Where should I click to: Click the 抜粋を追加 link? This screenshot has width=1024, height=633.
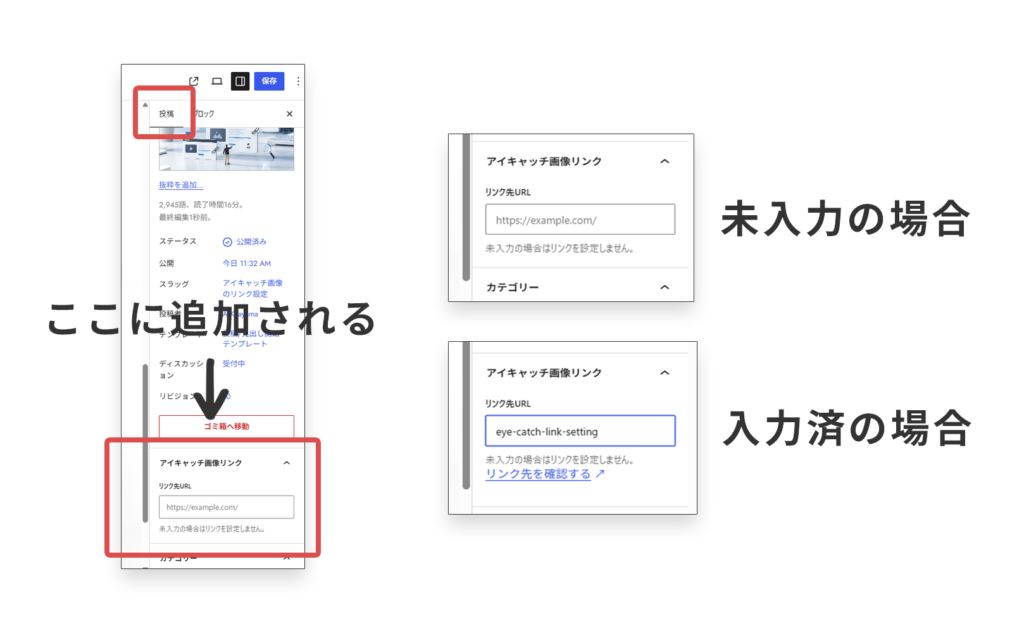coord(181,185)
